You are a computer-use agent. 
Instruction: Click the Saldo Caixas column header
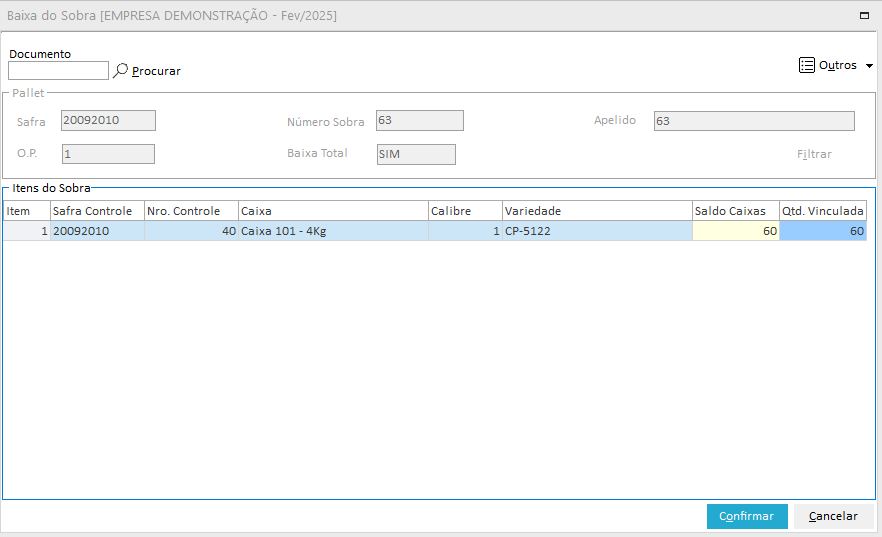(x=736, y=211)
